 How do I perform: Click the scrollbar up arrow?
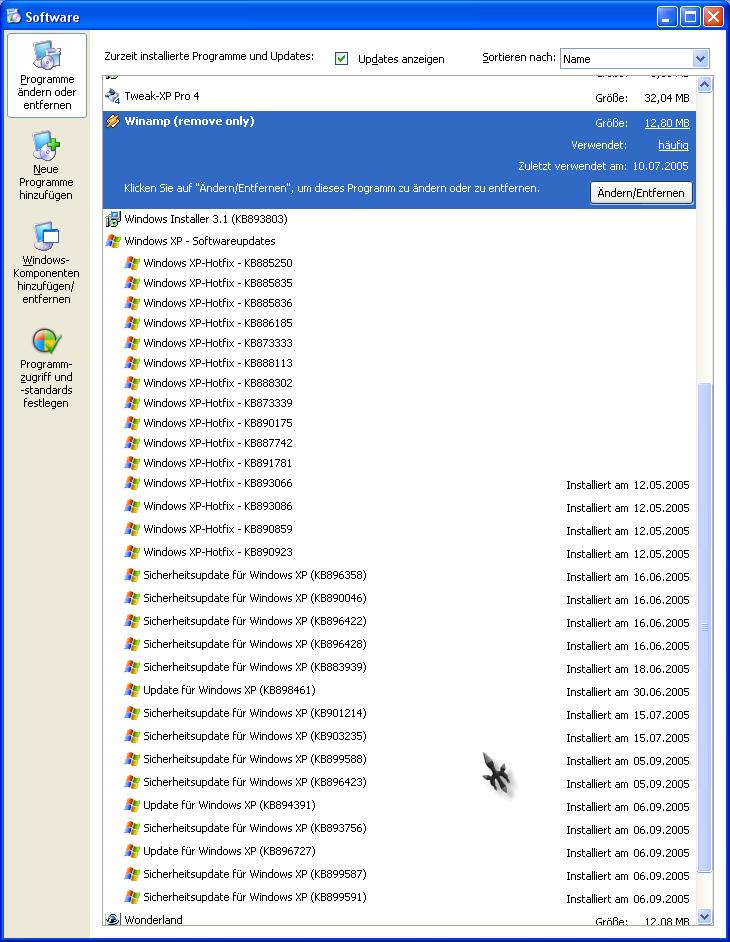(704, 85)
